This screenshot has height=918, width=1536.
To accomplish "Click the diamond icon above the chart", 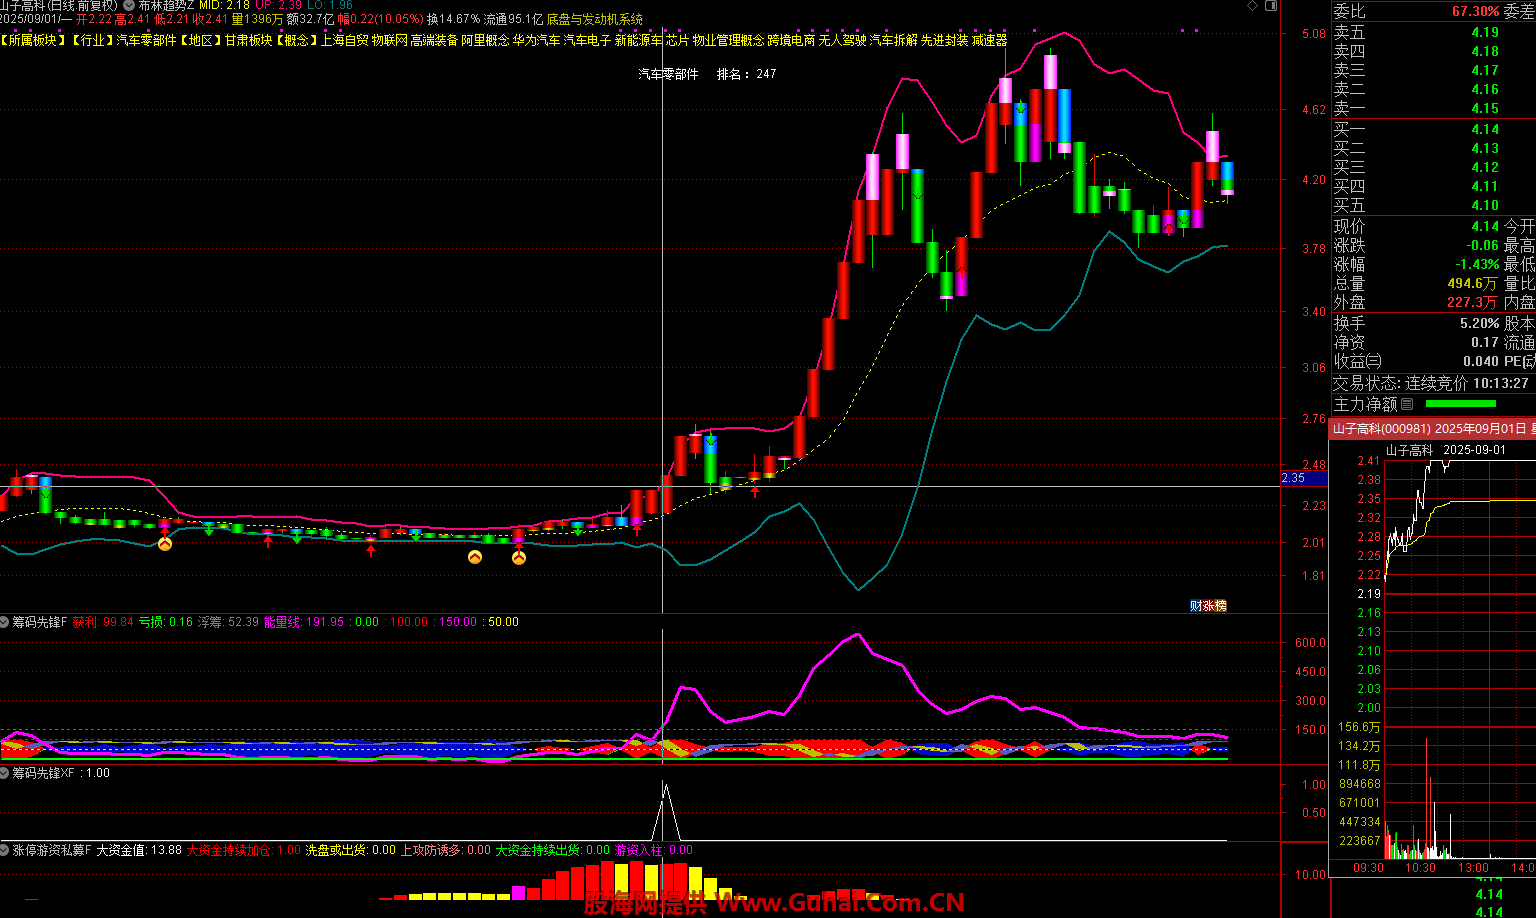I will 1253,6.
